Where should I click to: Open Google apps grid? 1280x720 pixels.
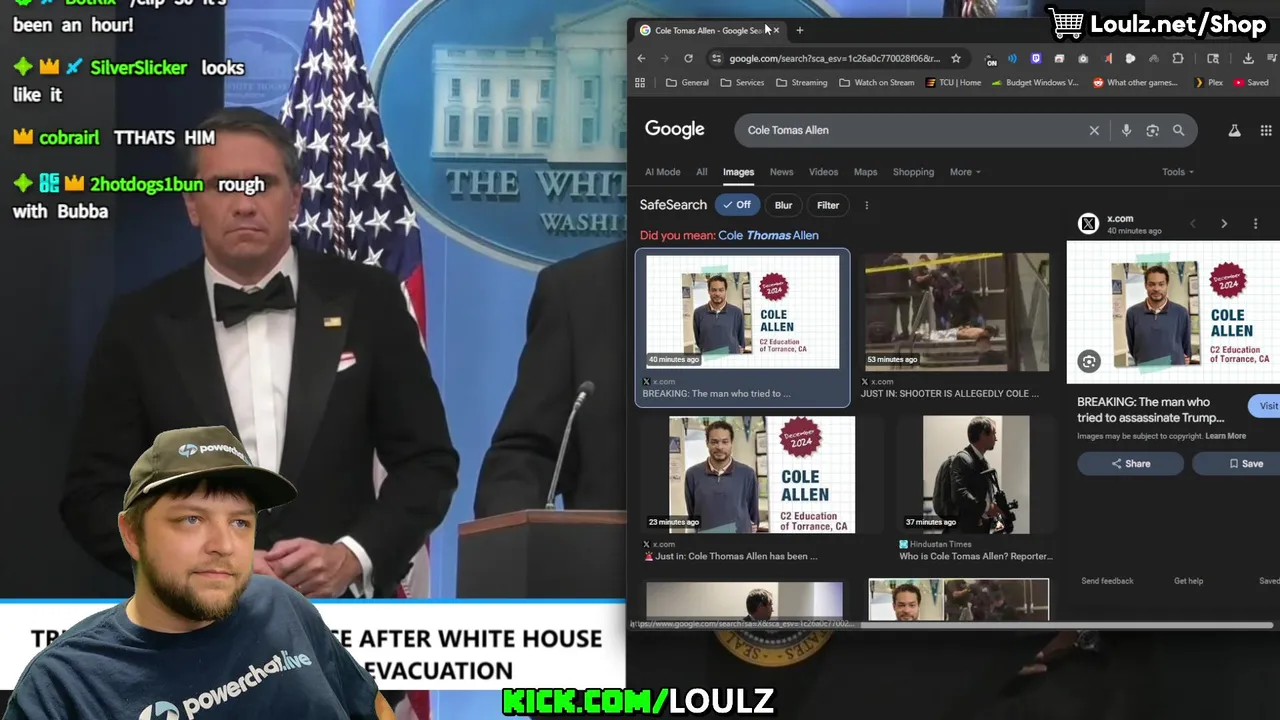(1266, 130)
